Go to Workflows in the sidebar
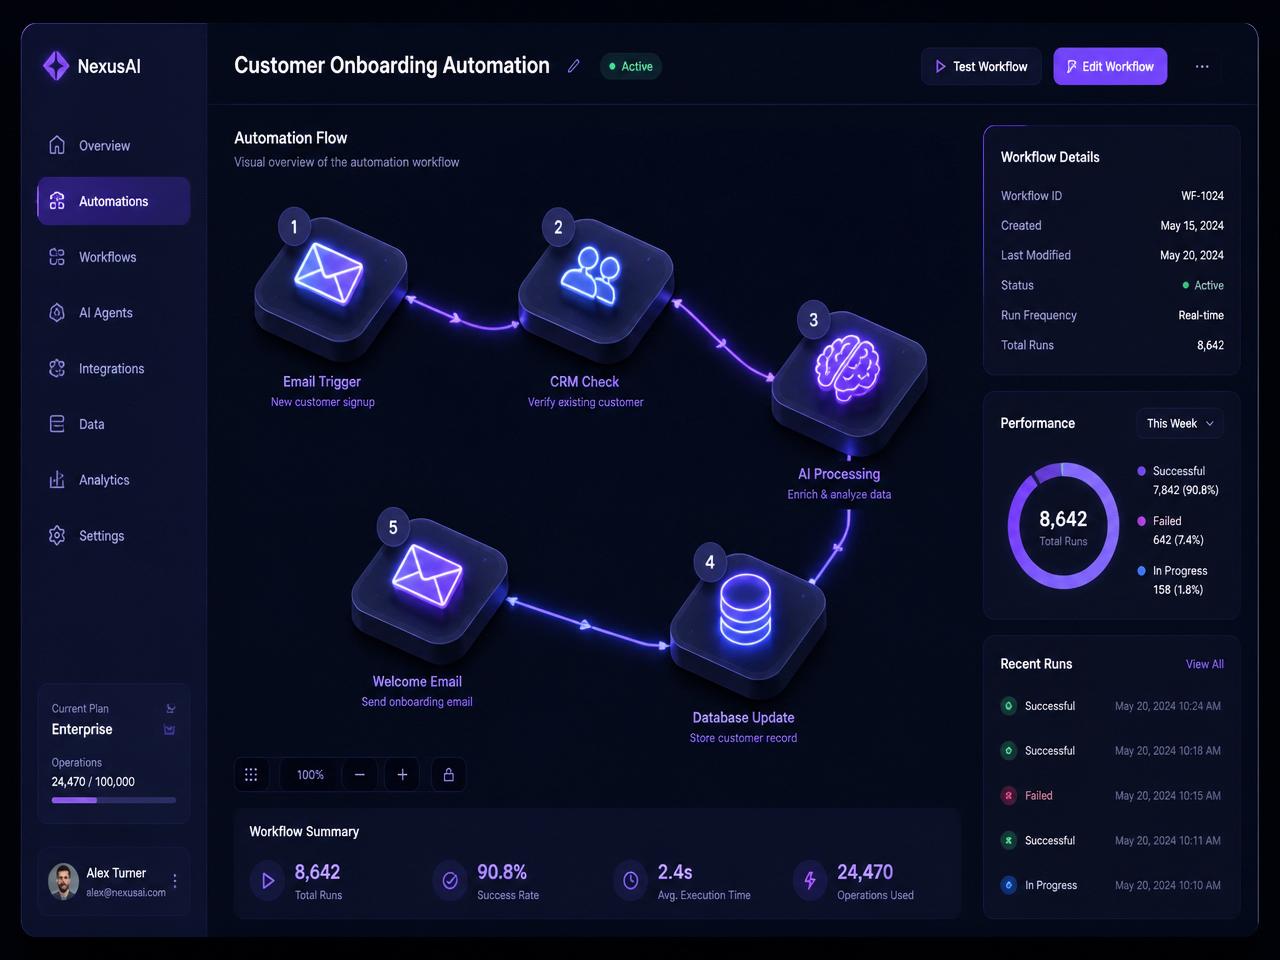This screenshot has height=960, width=1280. tap(113, 257)
